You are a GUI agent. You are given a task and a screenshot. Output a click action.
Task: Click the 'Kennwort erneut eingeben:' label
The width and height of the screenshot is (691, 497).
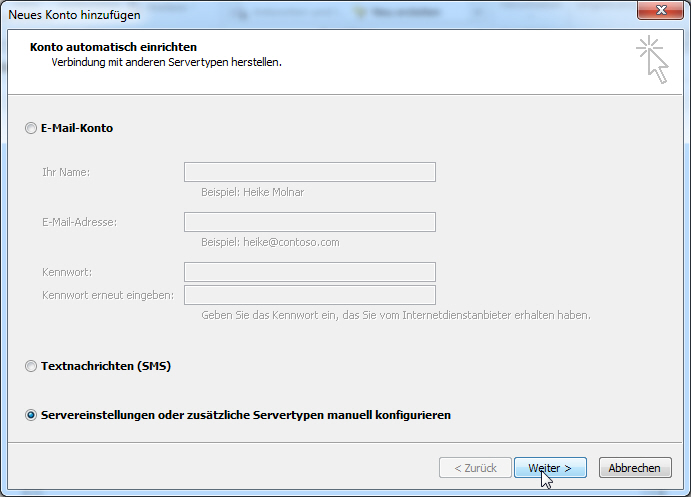108,295
